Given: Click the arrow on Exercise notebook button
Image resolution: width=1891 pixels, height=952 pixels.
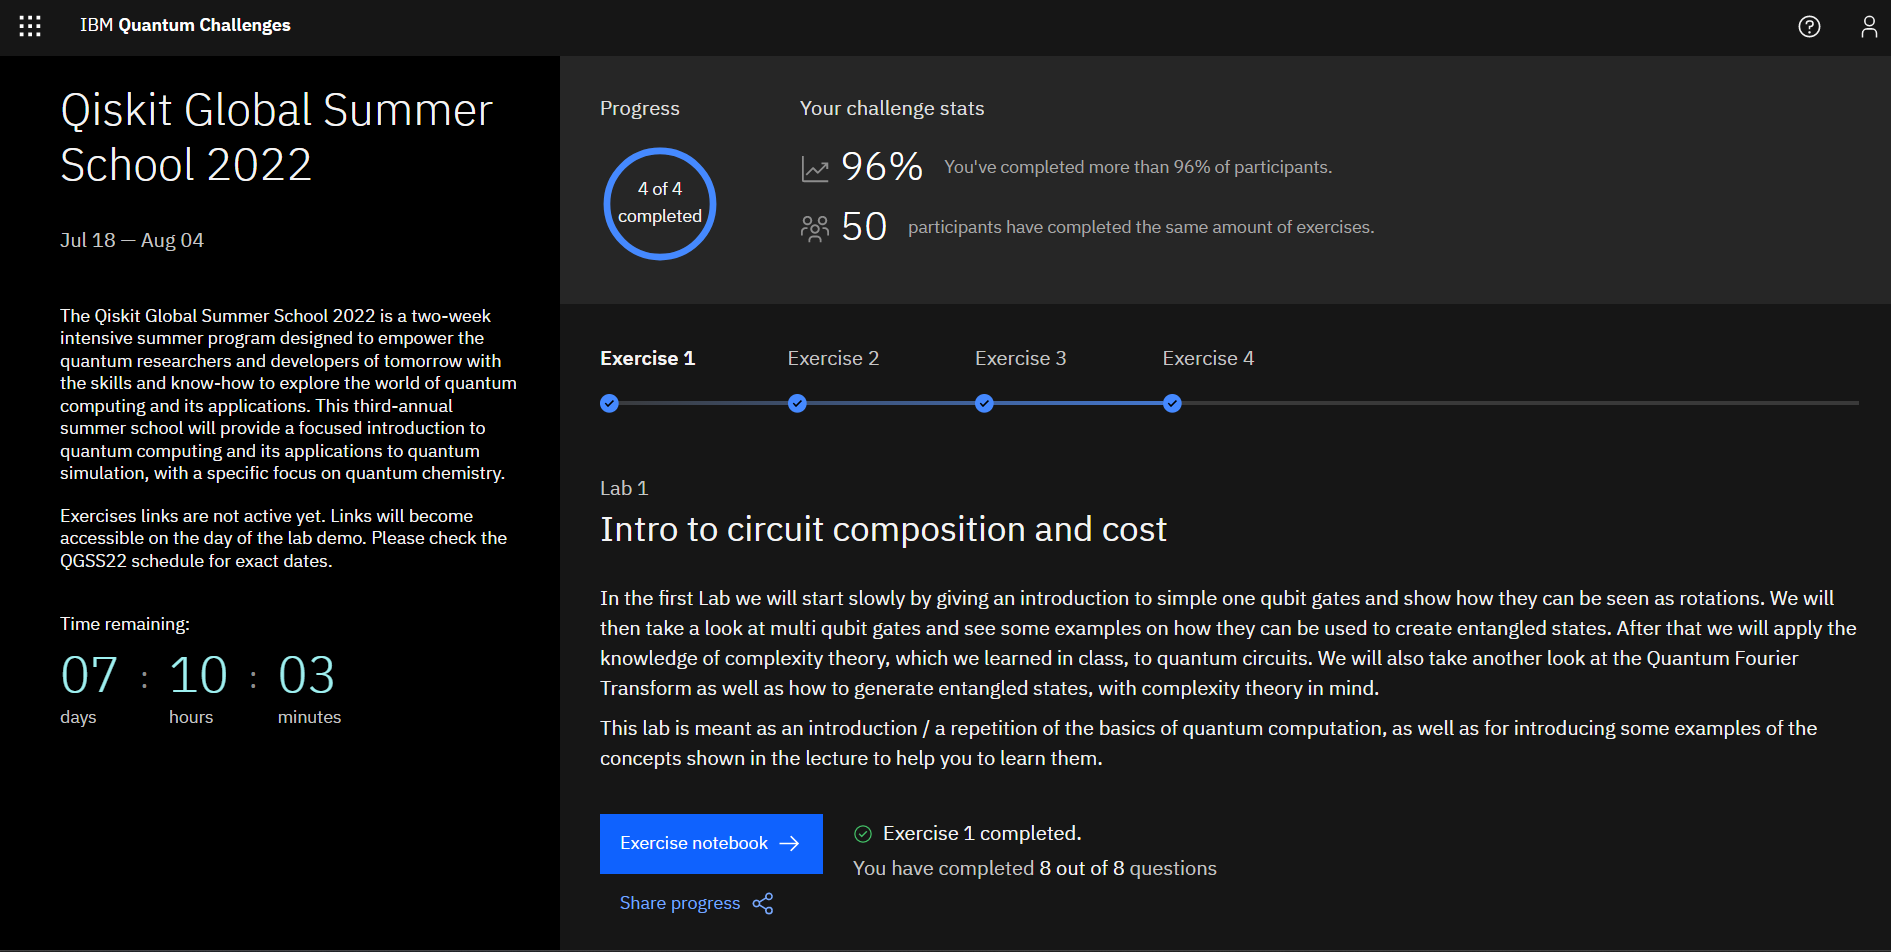Looking at the screenshot, I should 789,844.
